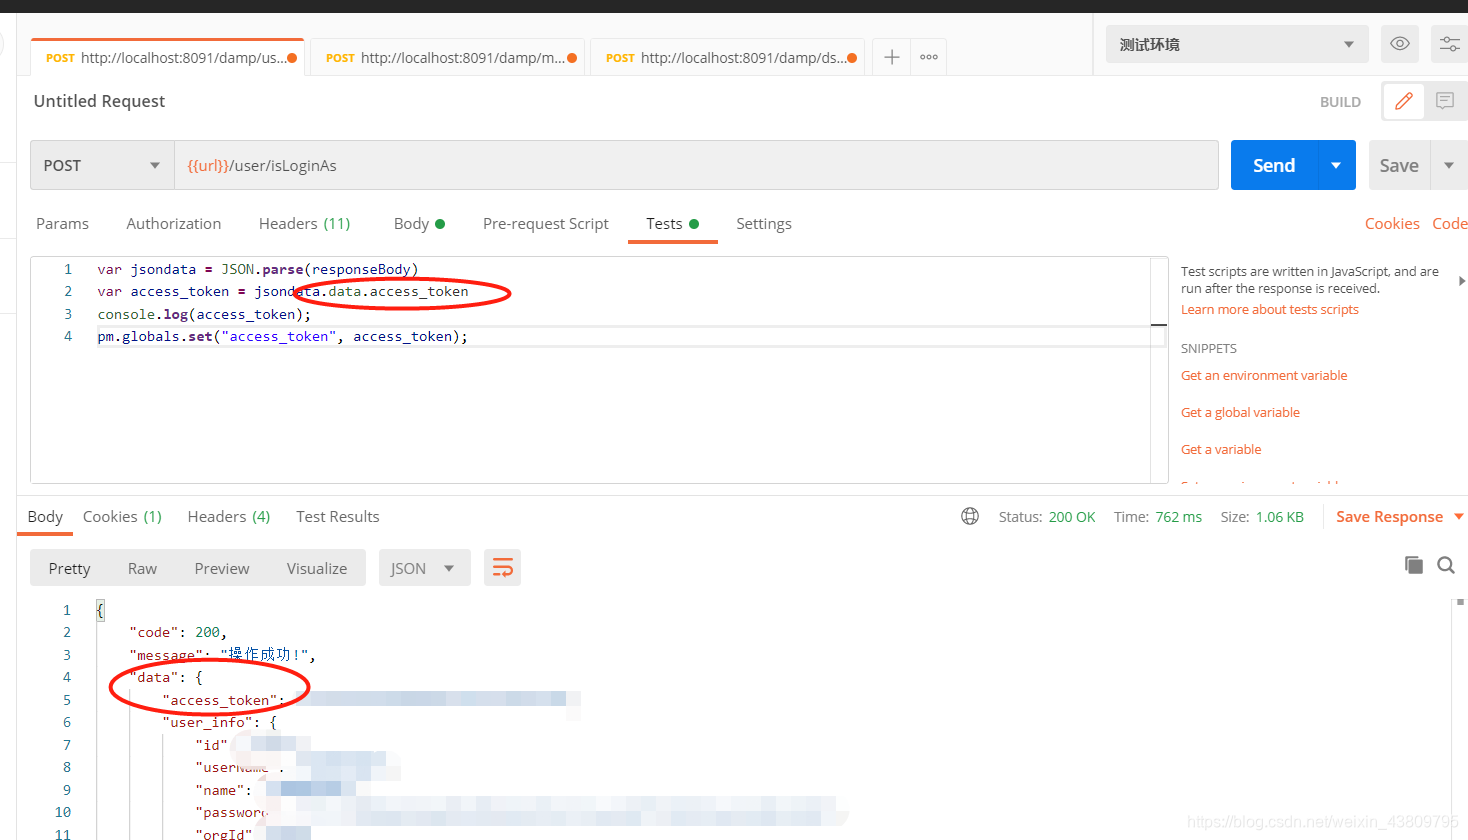This screenshot has width=1468, height=840.
Task: Open the comments icon next to BUILD
Action: coord(1445,101)
